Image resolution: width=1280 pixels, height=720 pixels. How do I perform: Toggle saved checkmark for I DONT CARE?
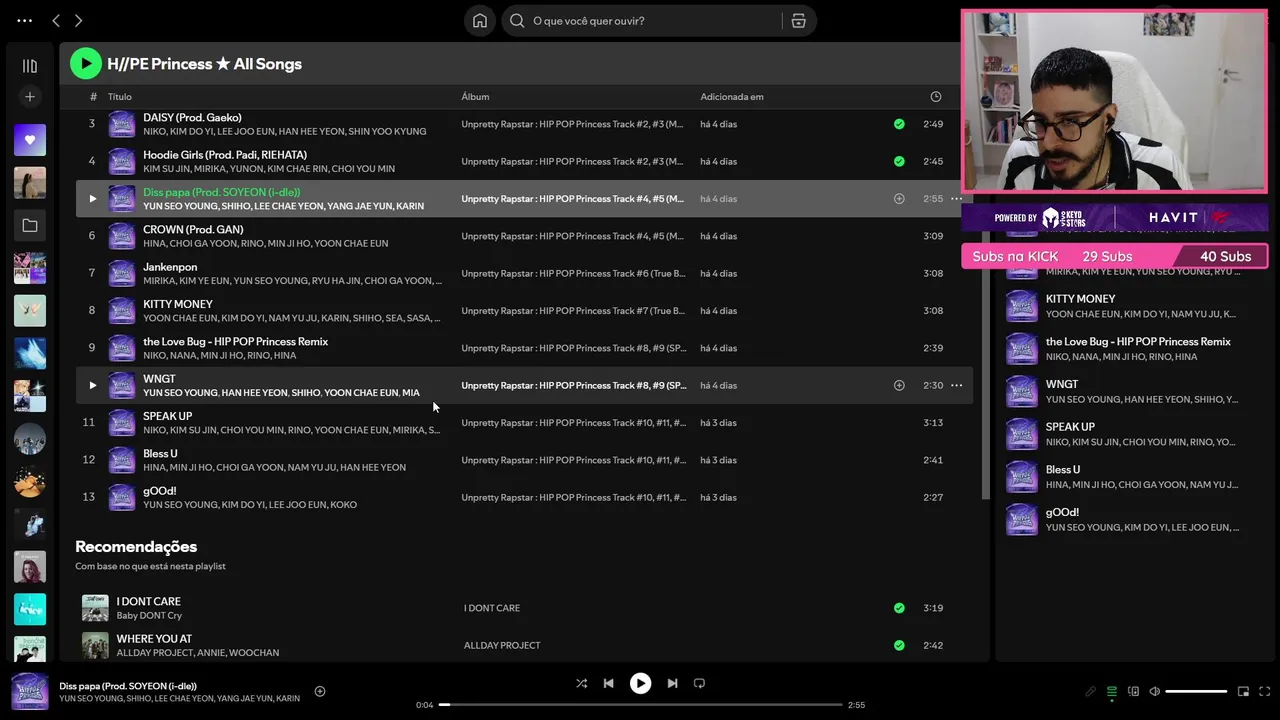click(899, 608)
